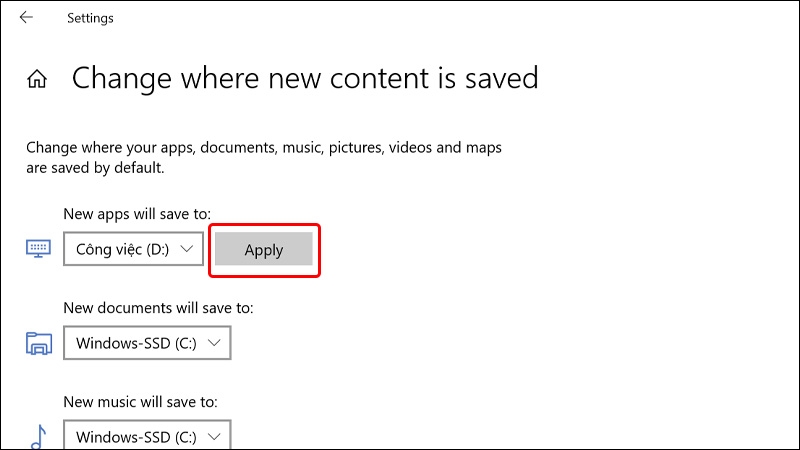Click description line mentioning pictures, videos and maps
Screen dimensions: 800x450
pyautogui.click(x=264, y=147)
